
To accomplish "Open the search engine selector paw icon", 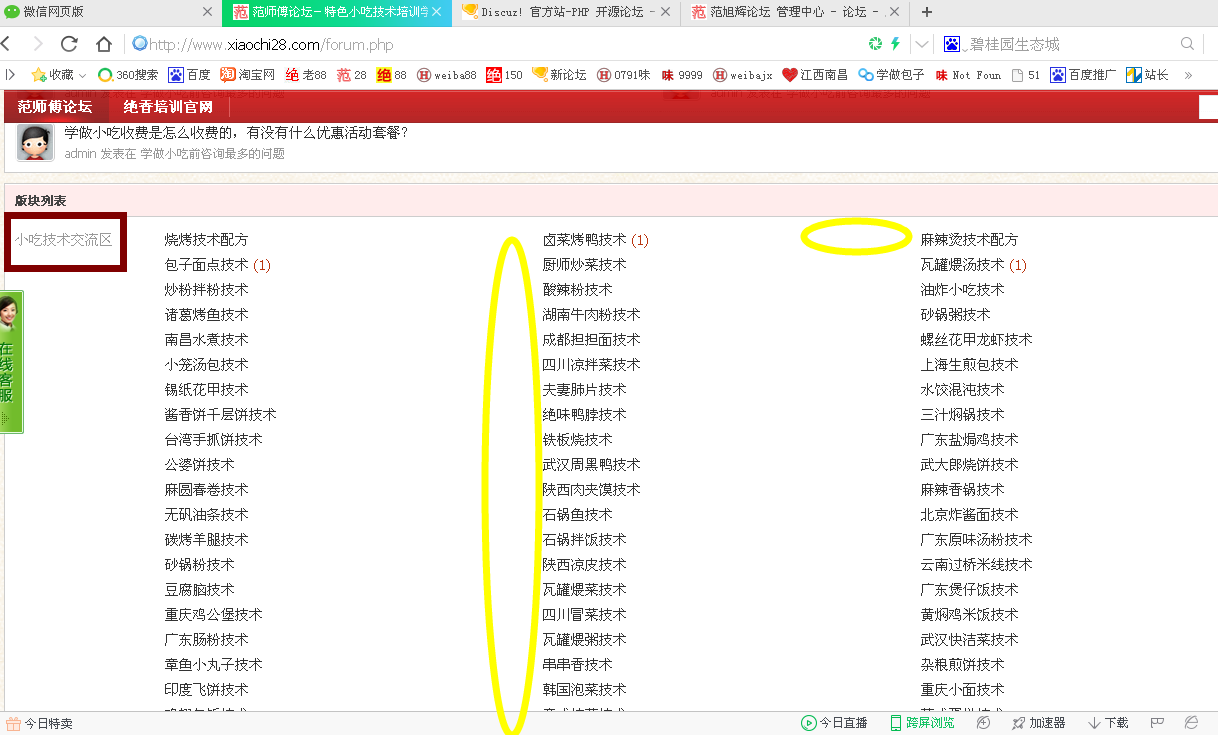I will click(x=951, y=44).
